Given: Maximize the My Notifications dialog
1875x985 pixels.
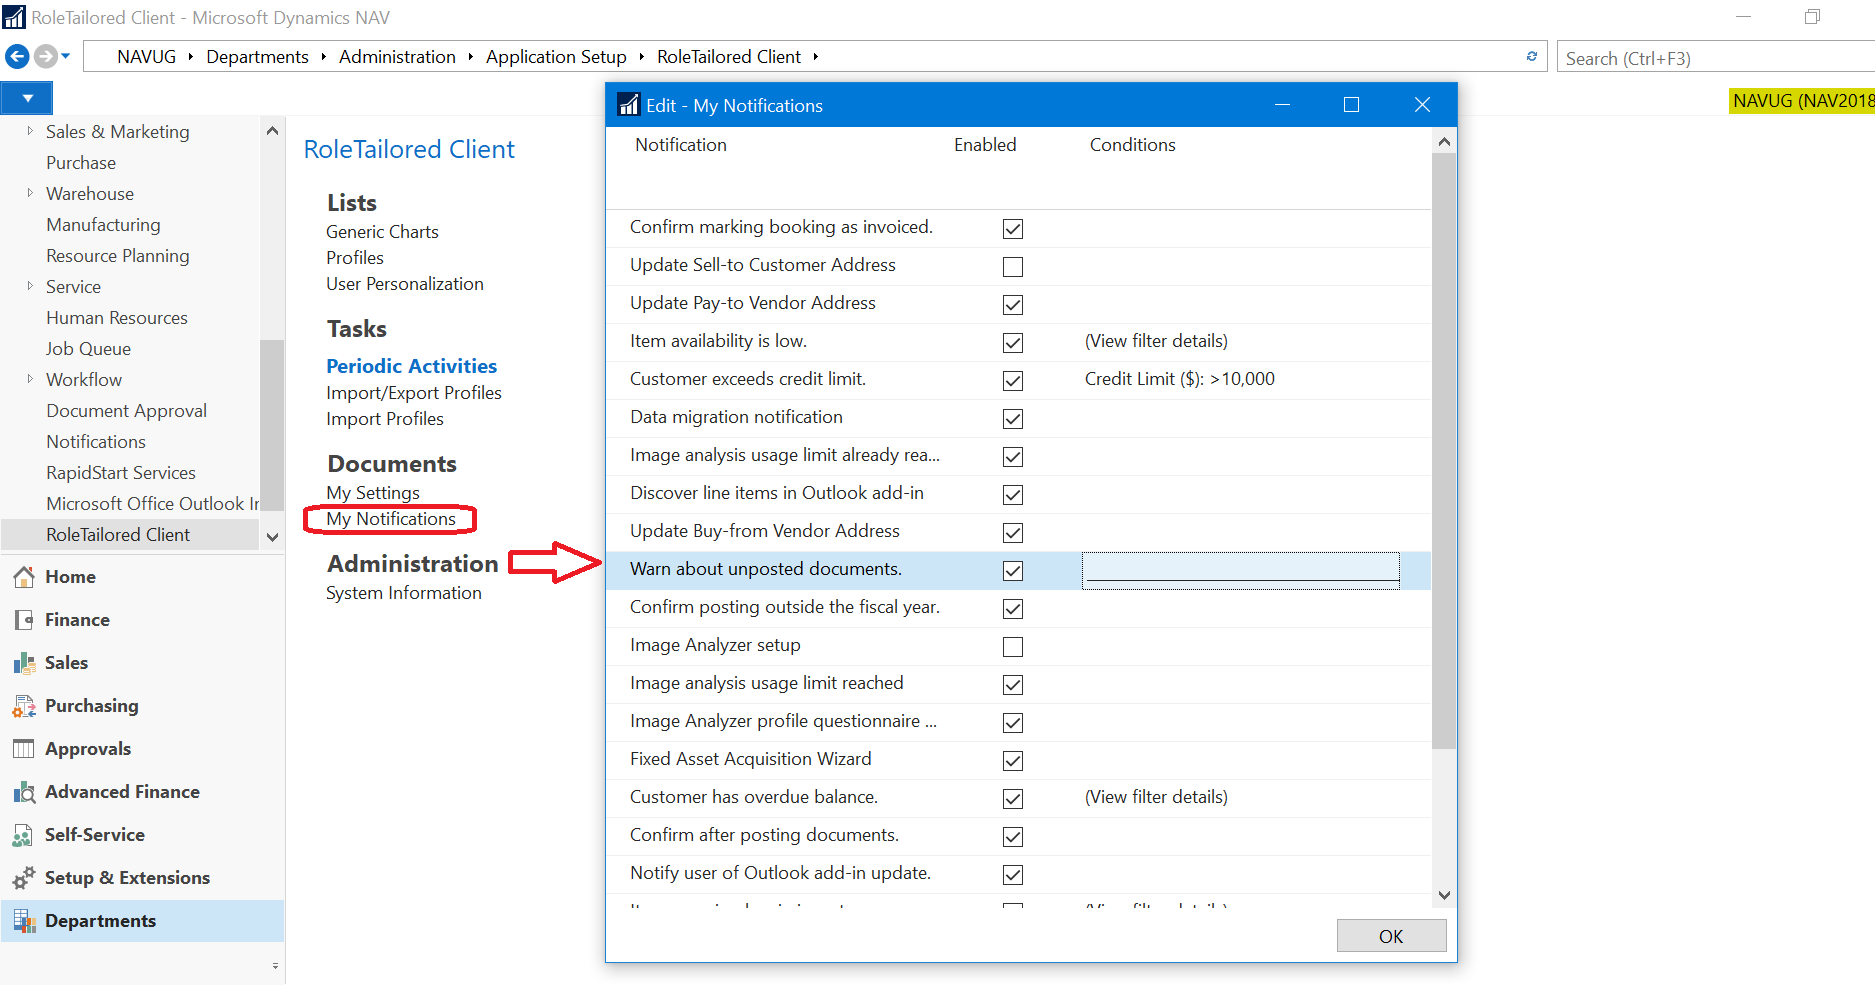Looking at the screenshot, I should (x=1351, y=105).
